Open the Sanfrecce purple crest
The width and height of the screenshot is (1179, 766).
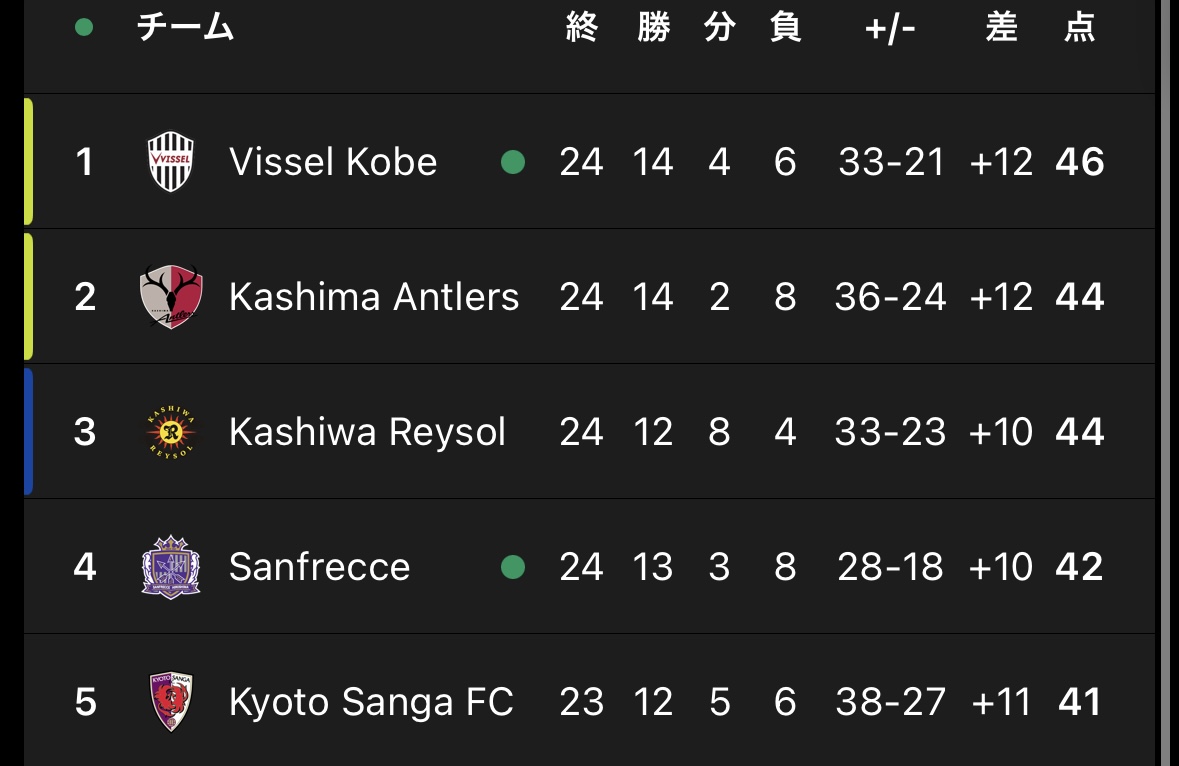pyautogui.click(x=171, y=567)
